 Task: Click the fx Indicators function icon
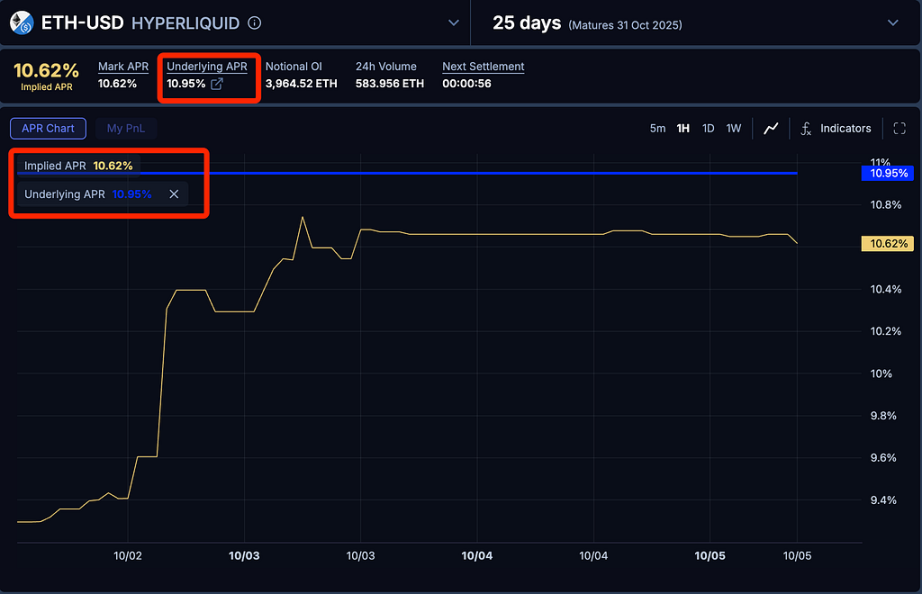[805, 128]
